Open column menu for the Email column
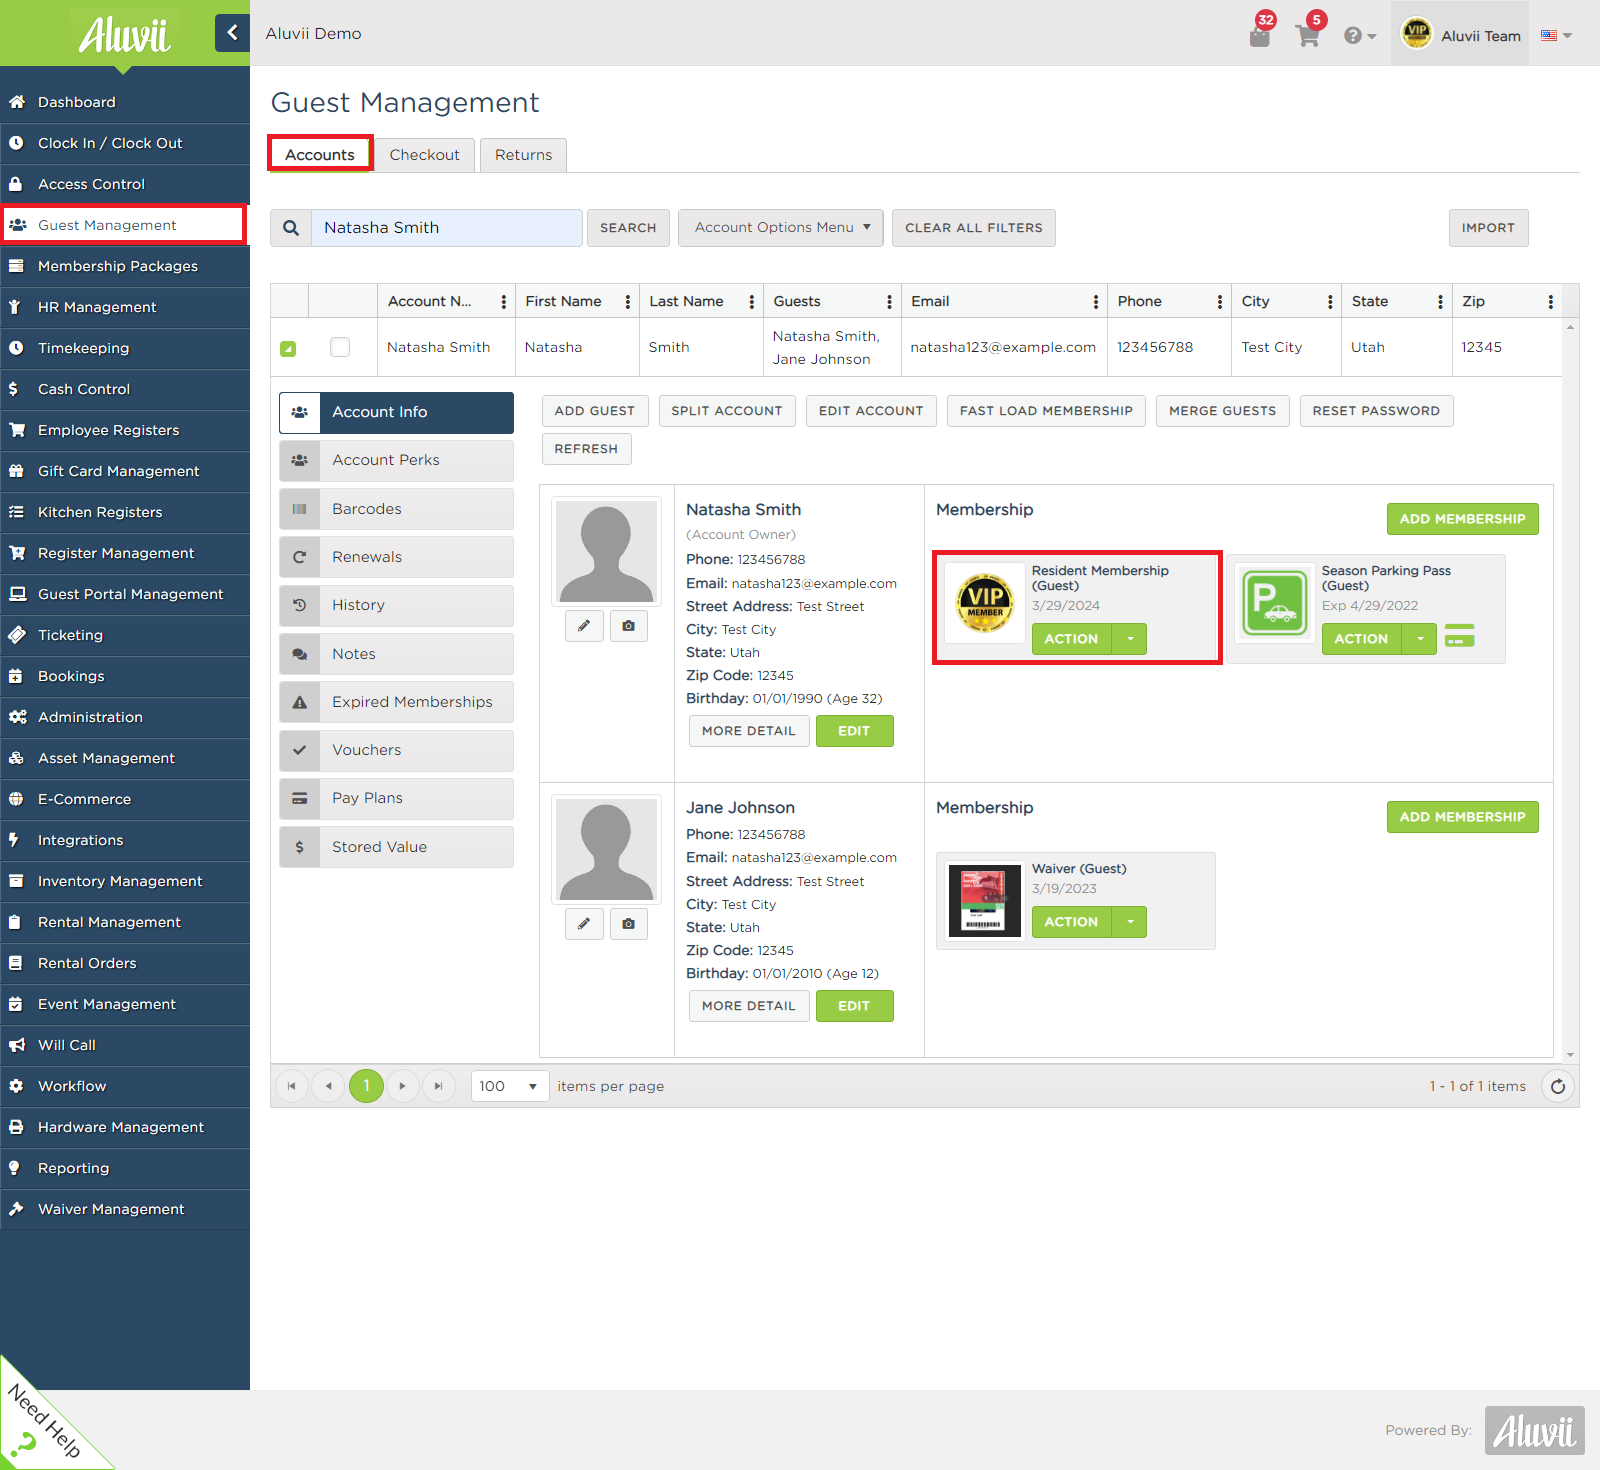This screenshot has width=1600, height=1470. [1096, 302]
